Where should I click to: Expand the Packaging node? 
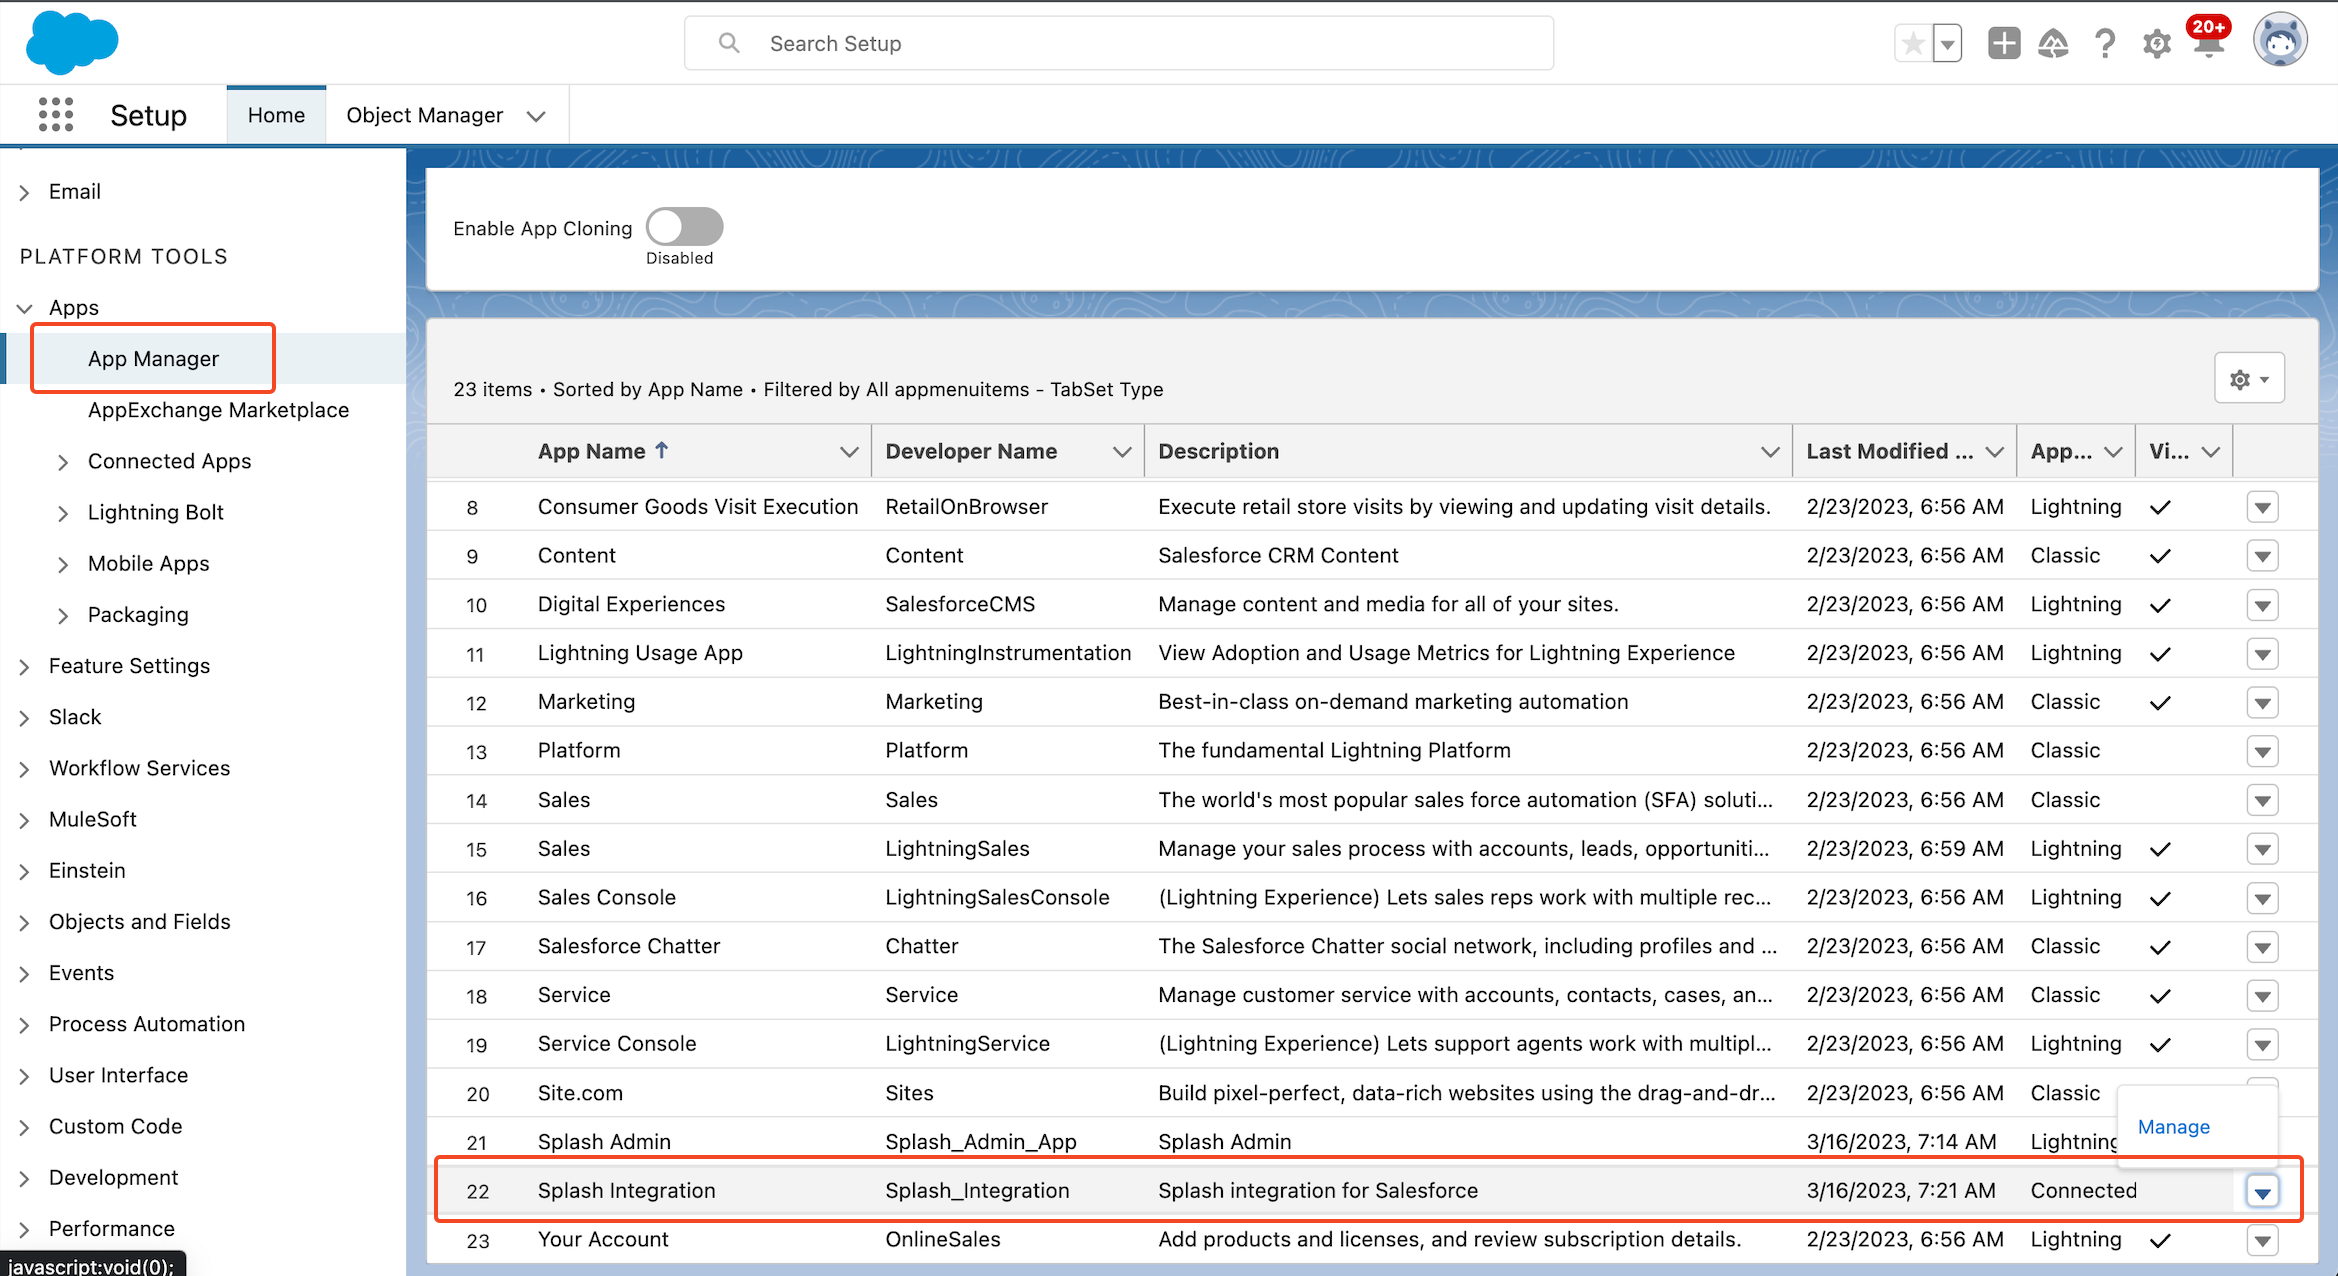point(63,615)
